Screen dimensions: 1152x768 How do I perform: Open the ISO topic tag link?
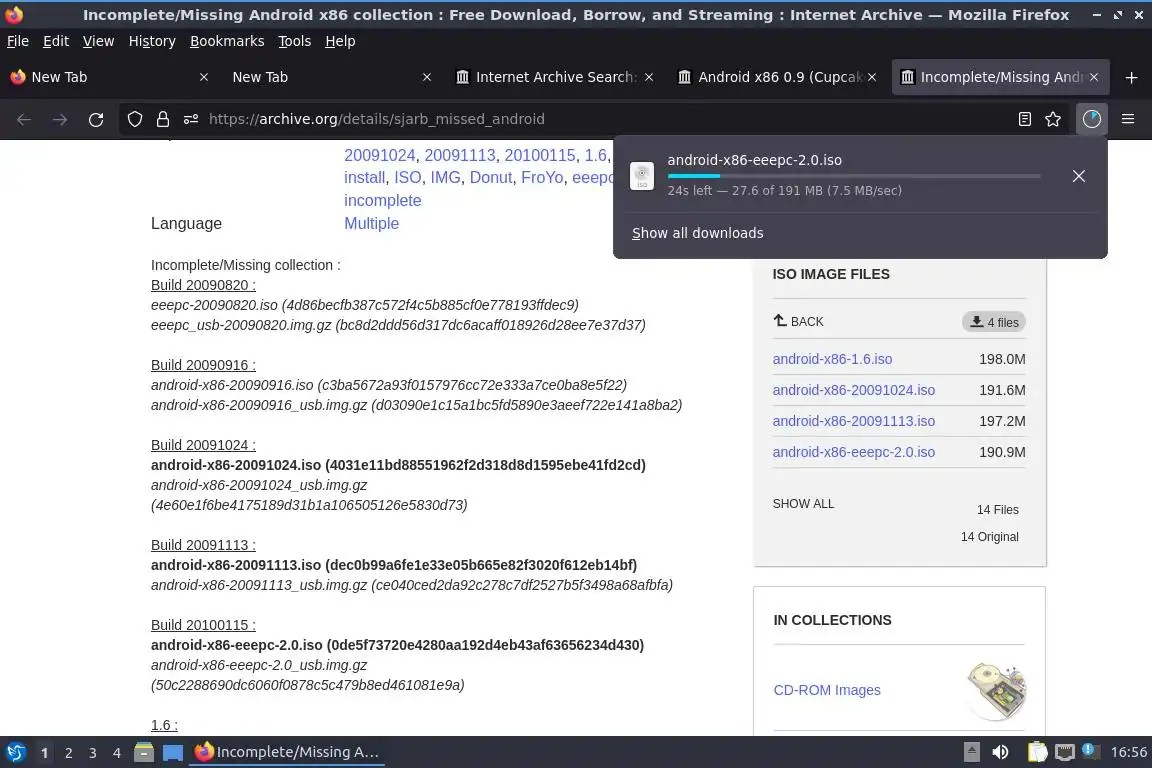coord(408,177)
